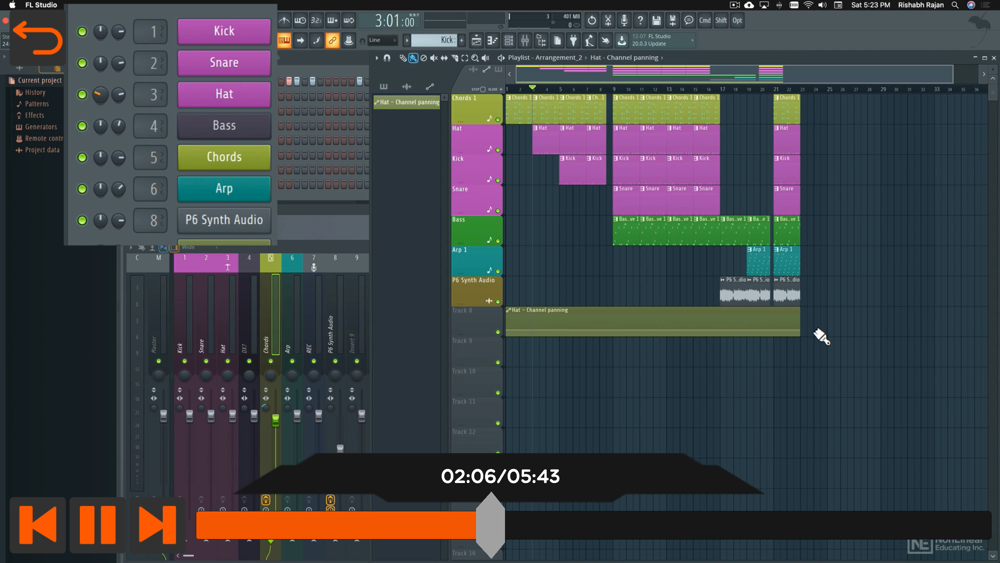Image resolution: width=1000 pixels, height=563 pixels.
Task: Open the Piano roll window icon
Action: (x=492, y=41)
